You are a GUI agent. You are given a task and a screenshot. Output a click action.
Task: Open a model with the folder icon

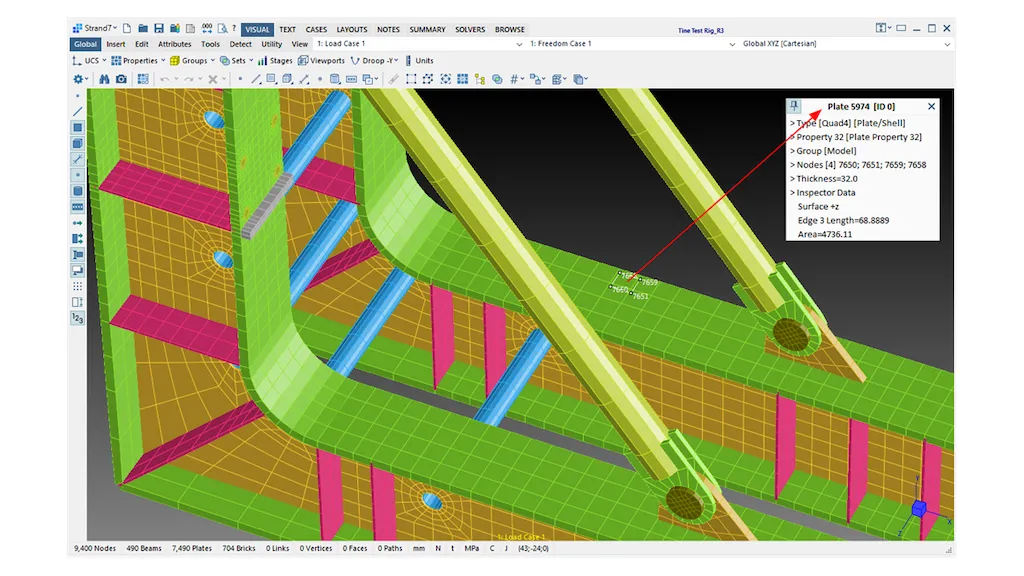143,29
